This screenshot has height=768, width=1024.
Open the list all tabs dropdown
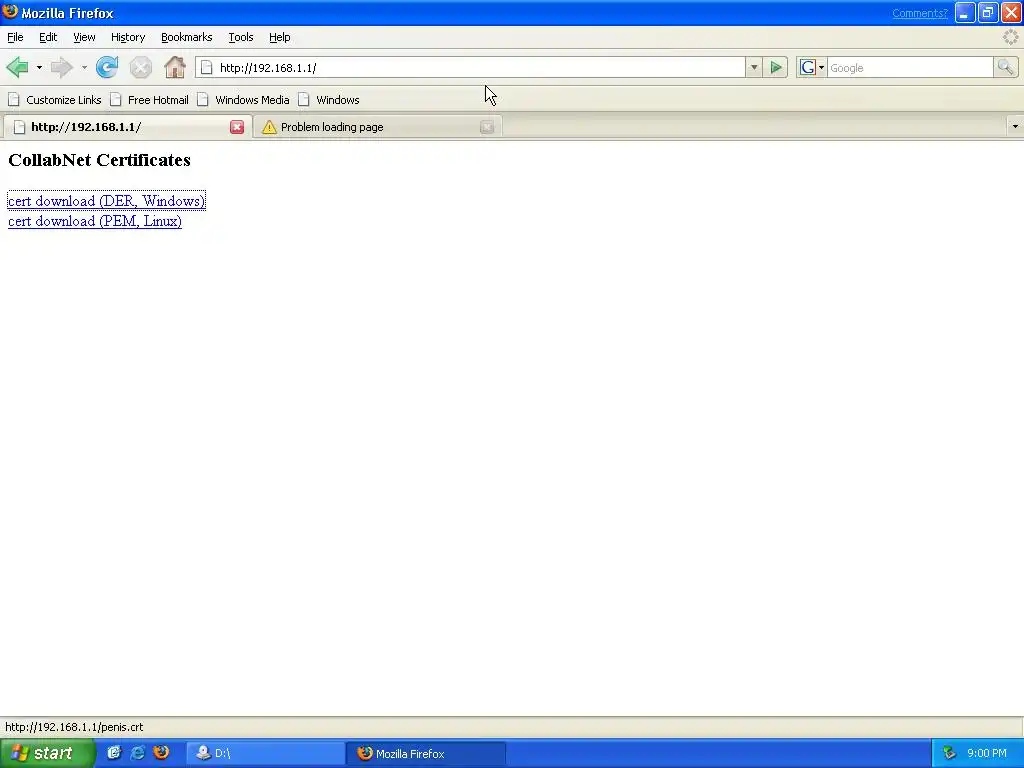pos(1015,127)
